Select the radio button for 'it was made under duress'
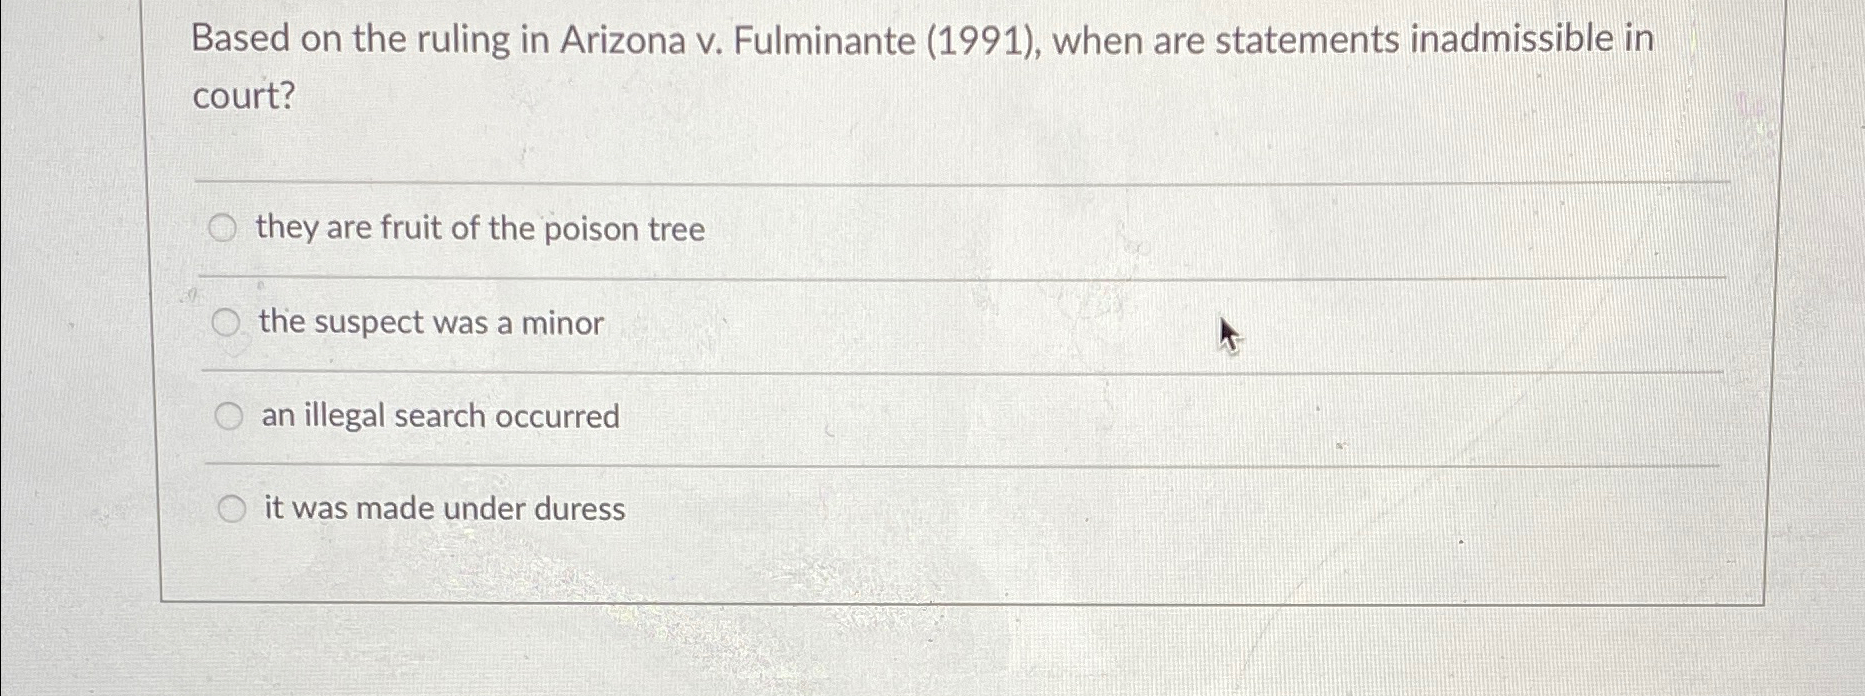Screen dimensions: 1865x696 click(x=232, y=507)
